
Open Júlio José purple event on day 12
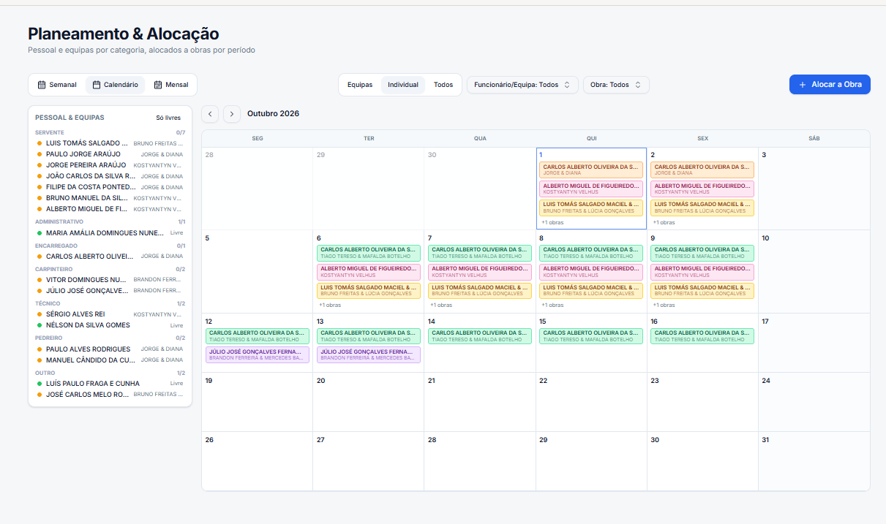pyautogui.click(x=257, y=355)
